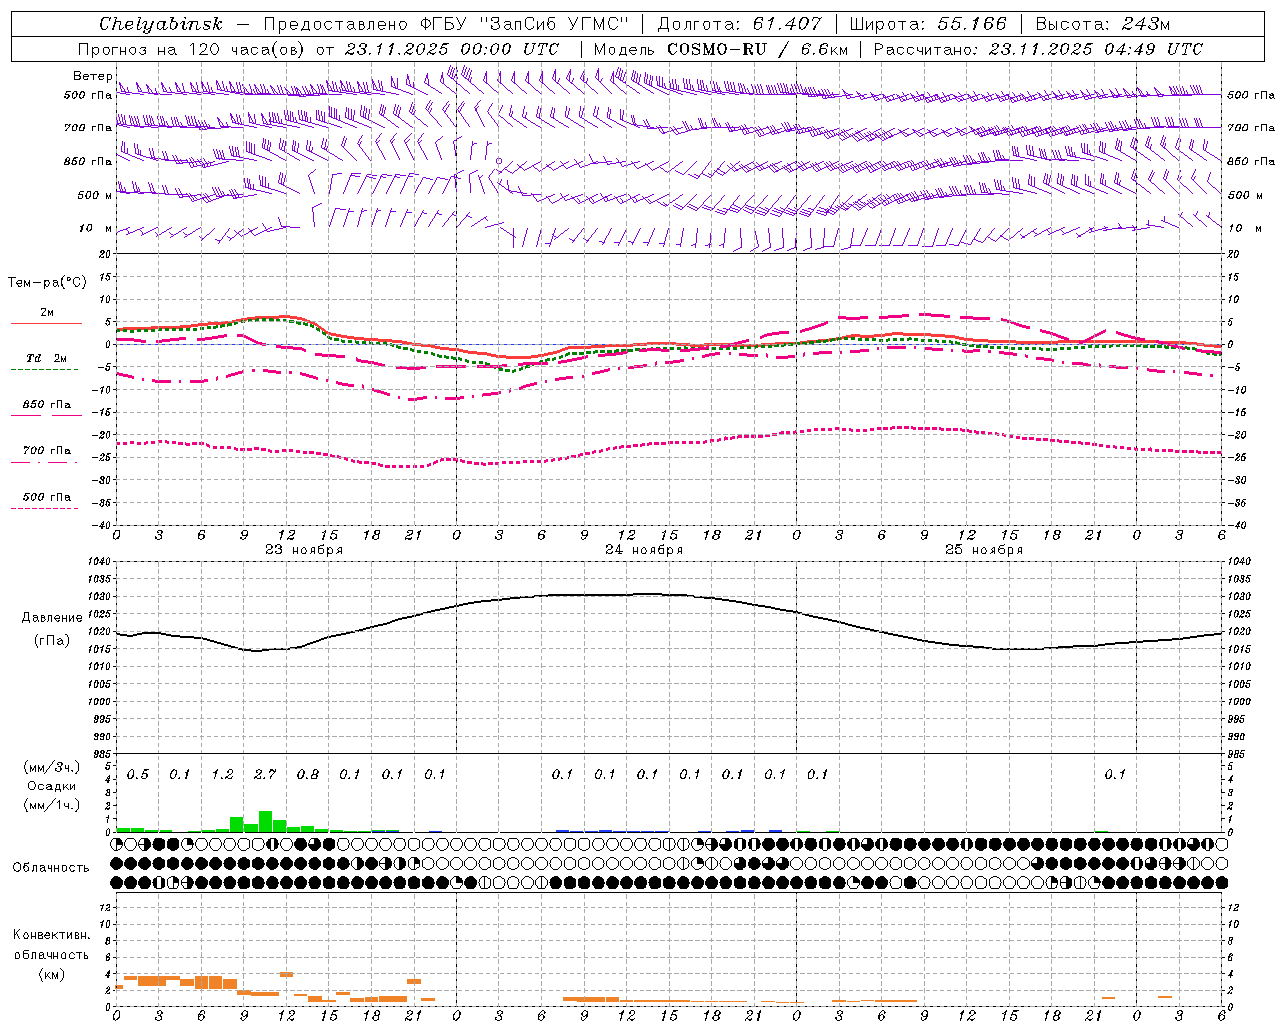The height and width of the screenshot is (1024, 1280).
Task: Click the "Рассчитано: 23.11.2025 04:49 UTC" timestamp
Action: click(x=1038, y=49)
